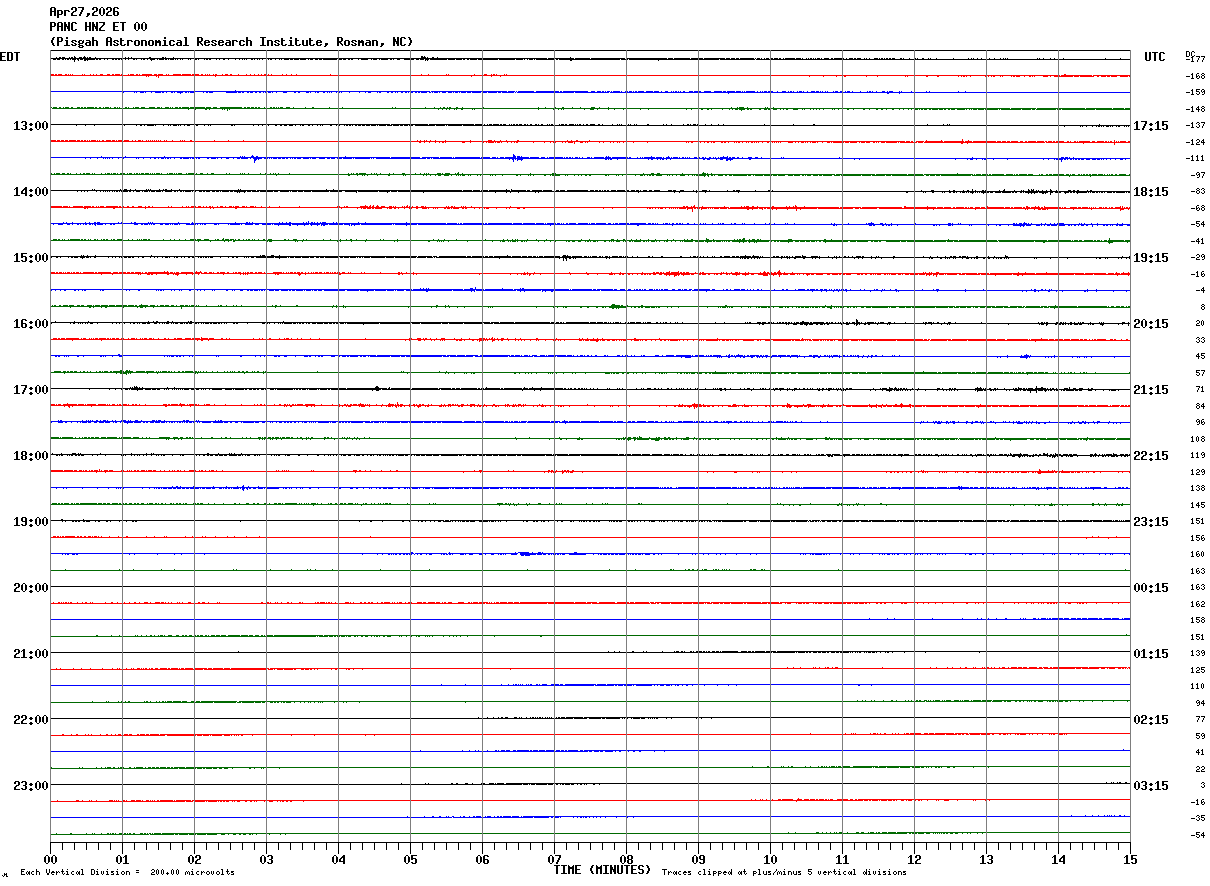Click the DC value -68
The height and width of the screenshot is (886, 1210).
click(1197, 208)
